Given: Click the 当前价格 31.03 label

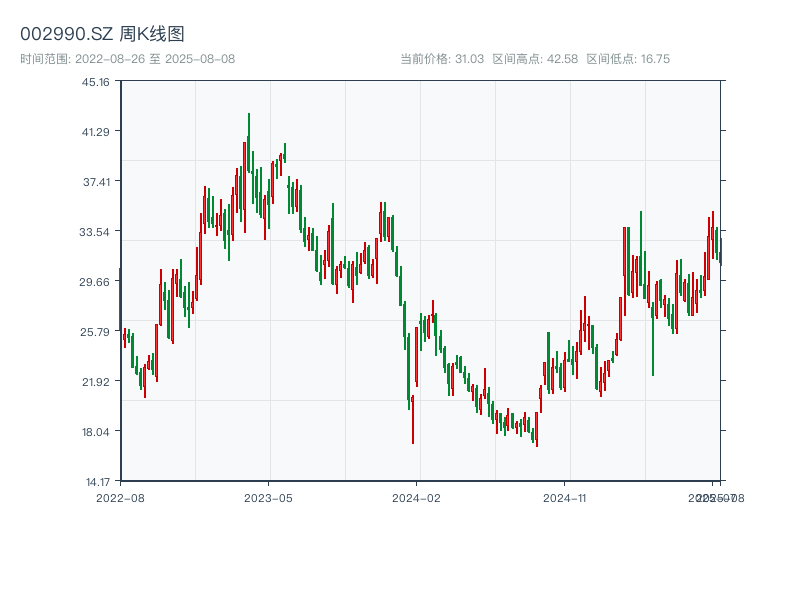Looking at the screenshot, I should (x=441, y=59).
